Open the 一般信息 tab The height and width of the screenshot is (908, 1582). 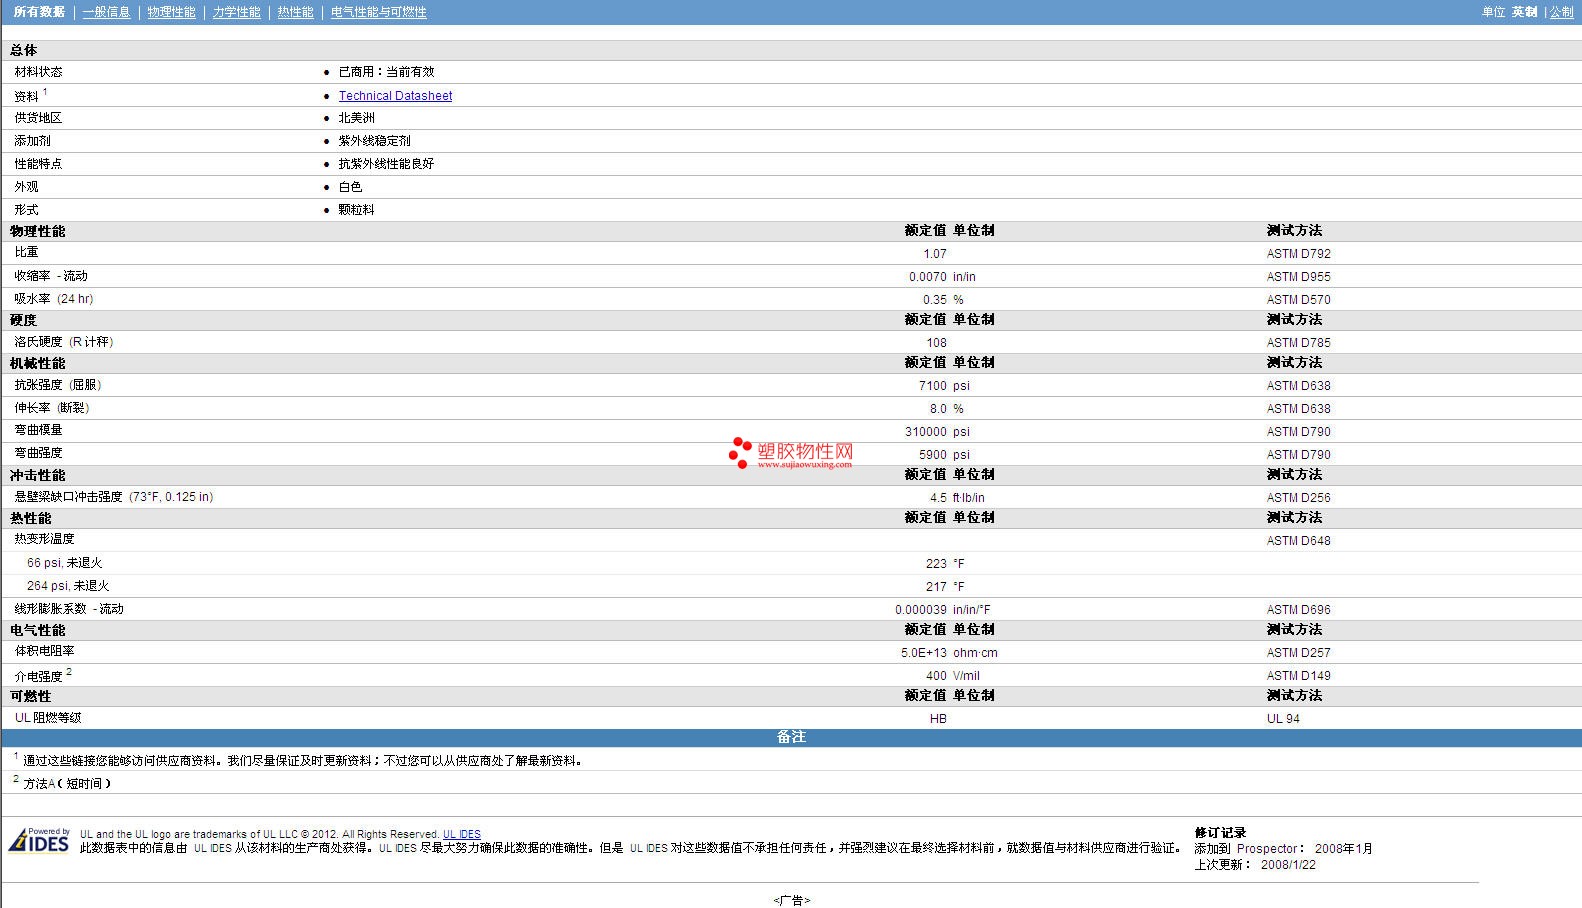pos(106,12)
